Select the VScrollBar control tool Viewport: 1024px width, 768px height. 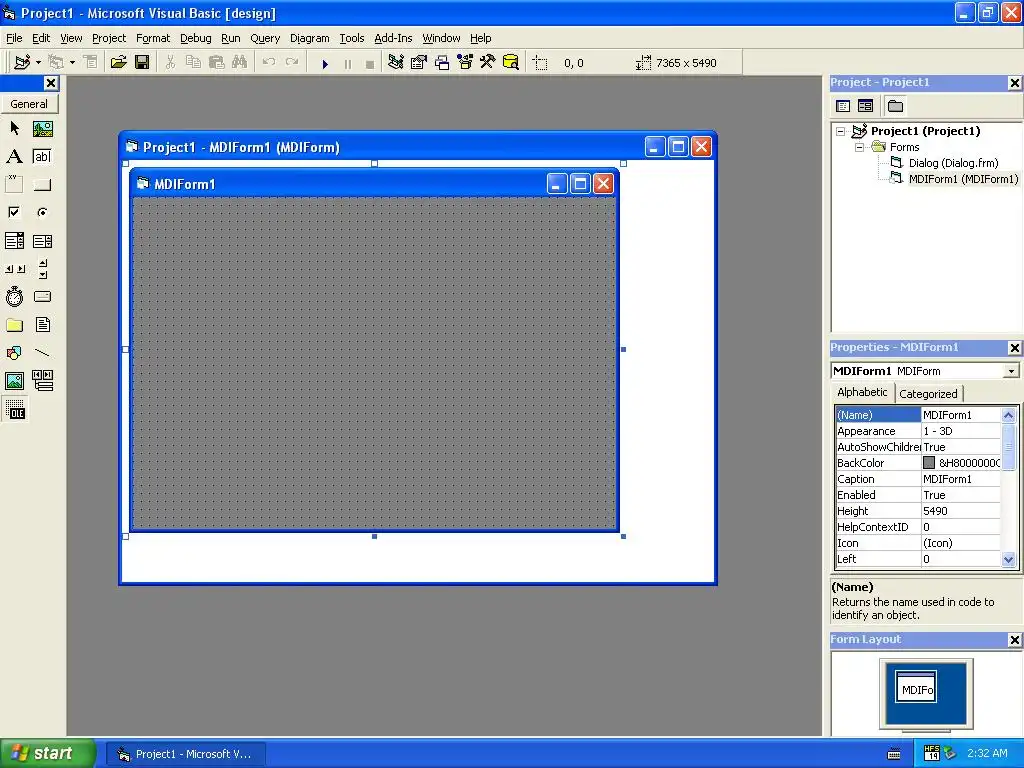[x=42, y=268]
